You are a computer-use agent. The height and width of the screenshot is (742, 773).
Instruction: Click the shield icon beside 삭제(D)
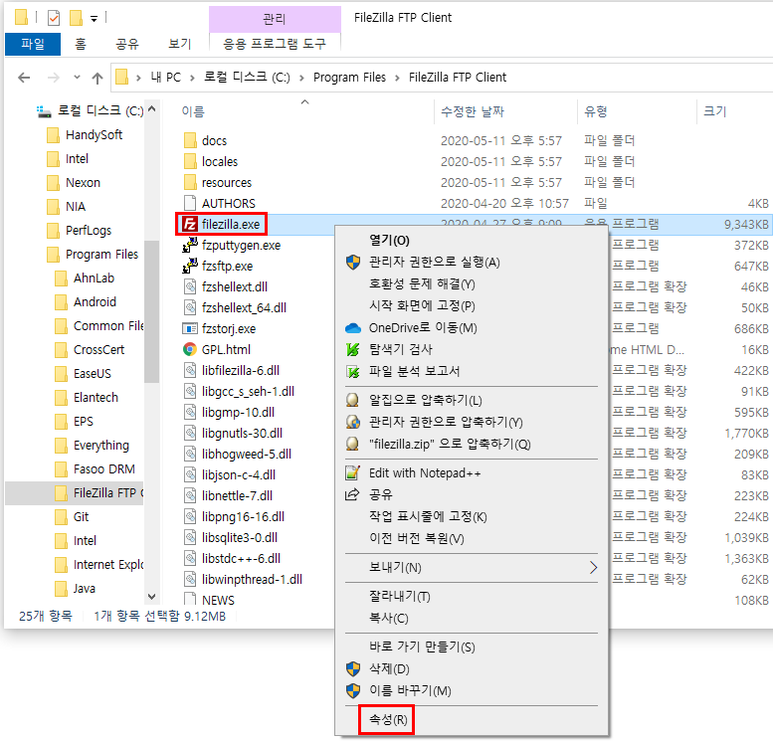click(353, 669)
